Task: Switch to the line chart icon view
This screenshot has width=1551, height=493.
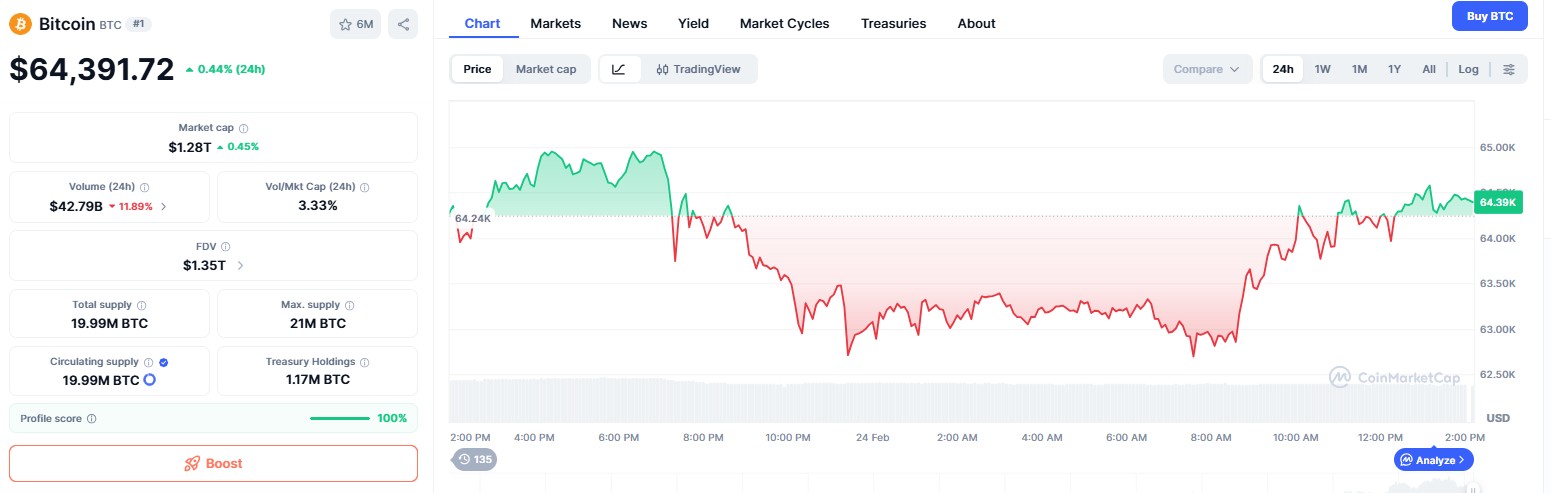Action: pyautogui.click(x=619, y=69)
